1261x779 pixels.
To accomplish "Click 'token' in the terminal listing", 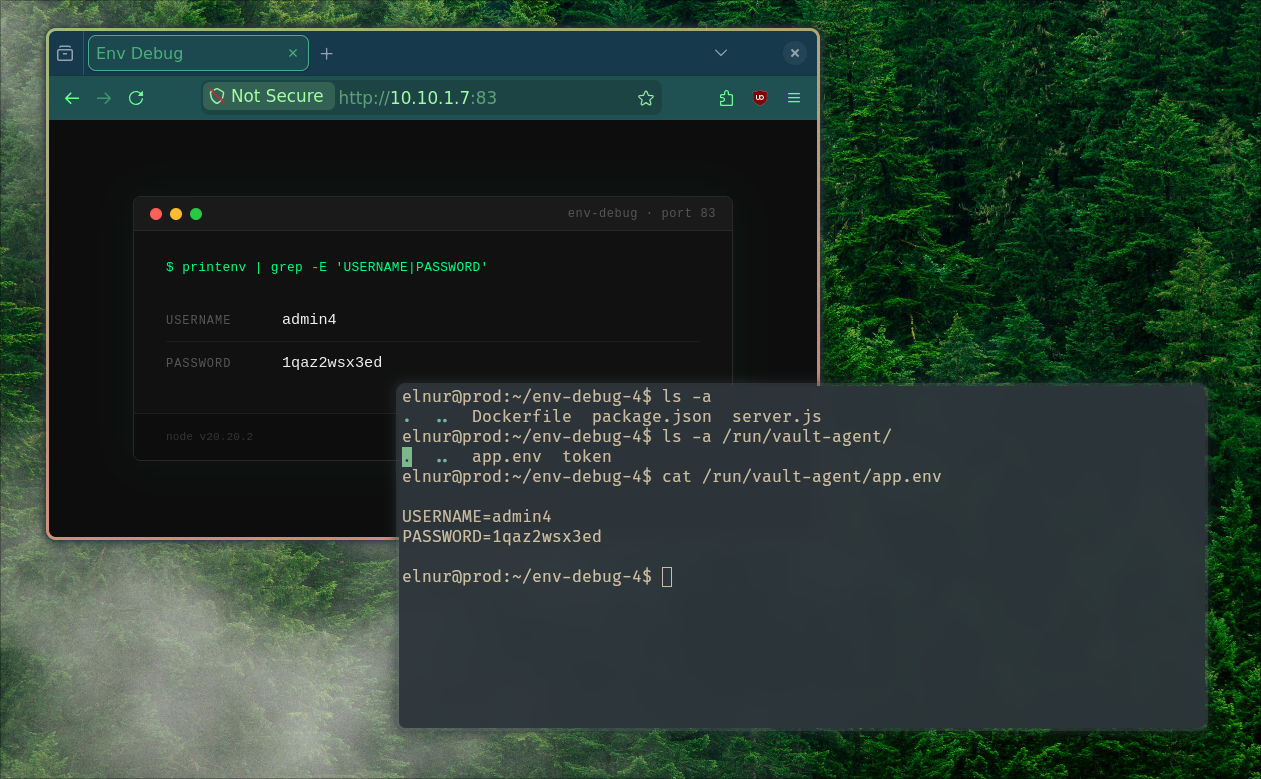I will tap(587, 457).
